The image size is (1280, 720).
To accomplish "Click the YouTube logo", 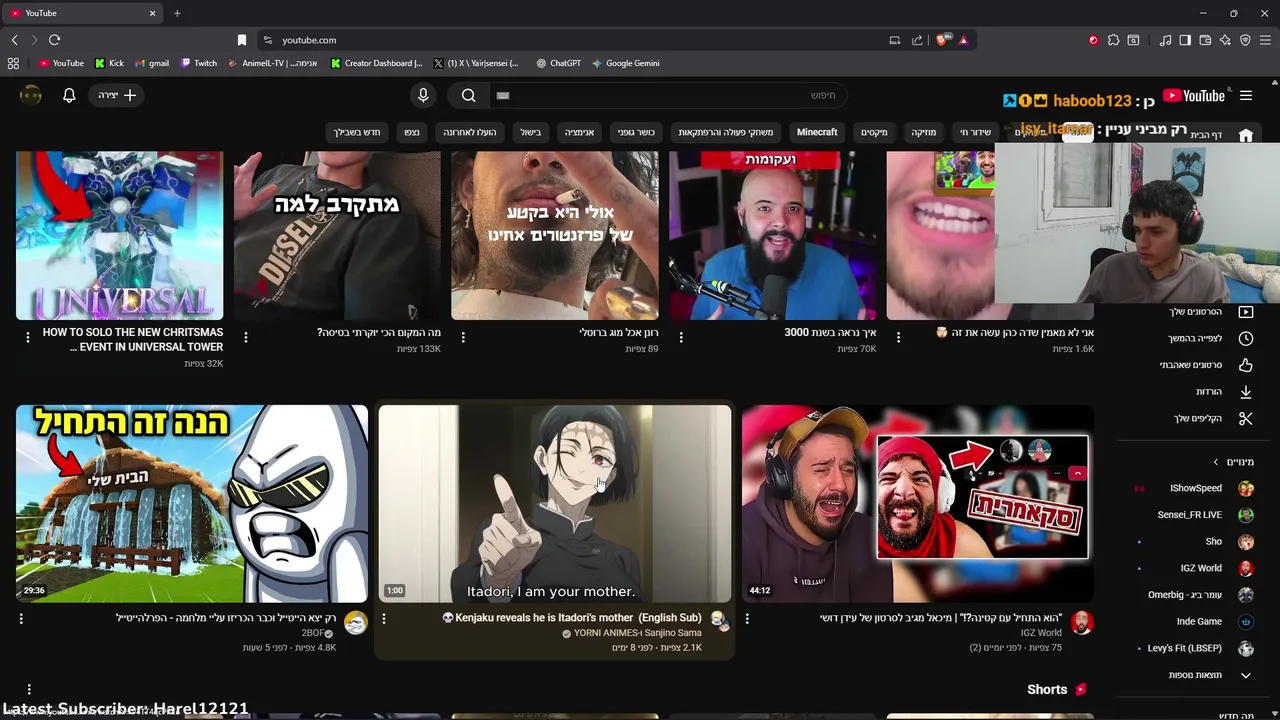I will pyautogui.click(x=1195, y=96).
